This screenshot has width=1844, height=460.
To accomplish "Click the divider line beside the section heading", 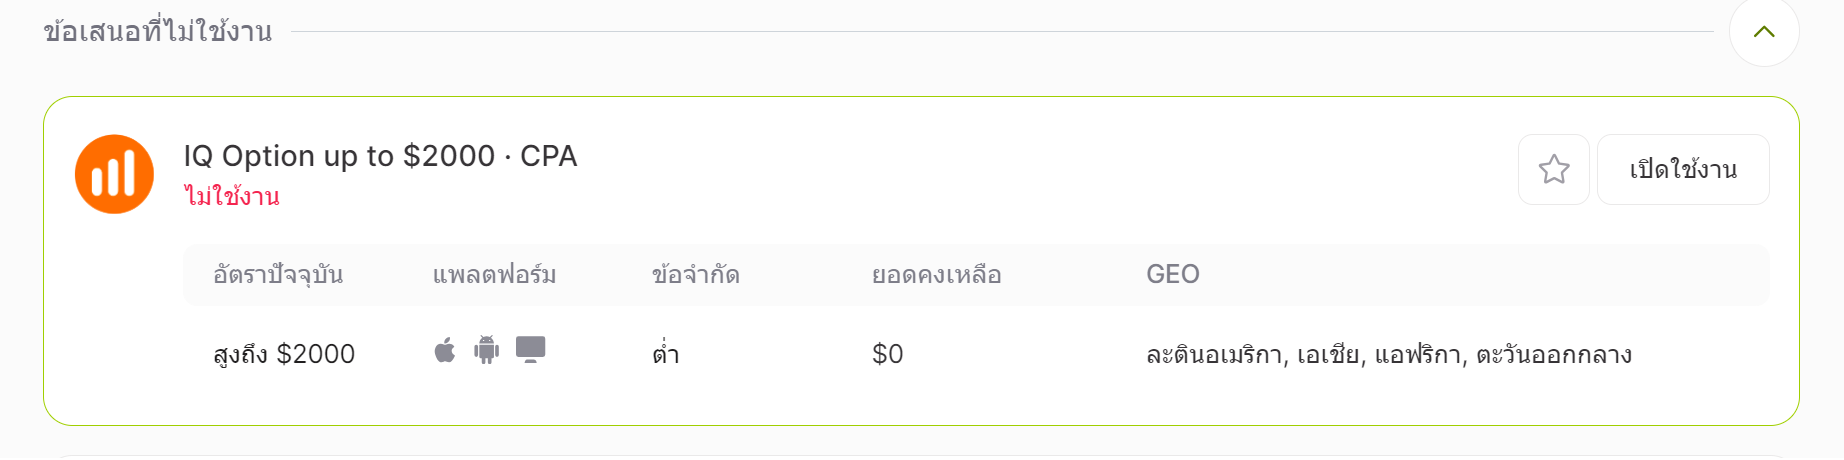I will [x=1003, y=31].
